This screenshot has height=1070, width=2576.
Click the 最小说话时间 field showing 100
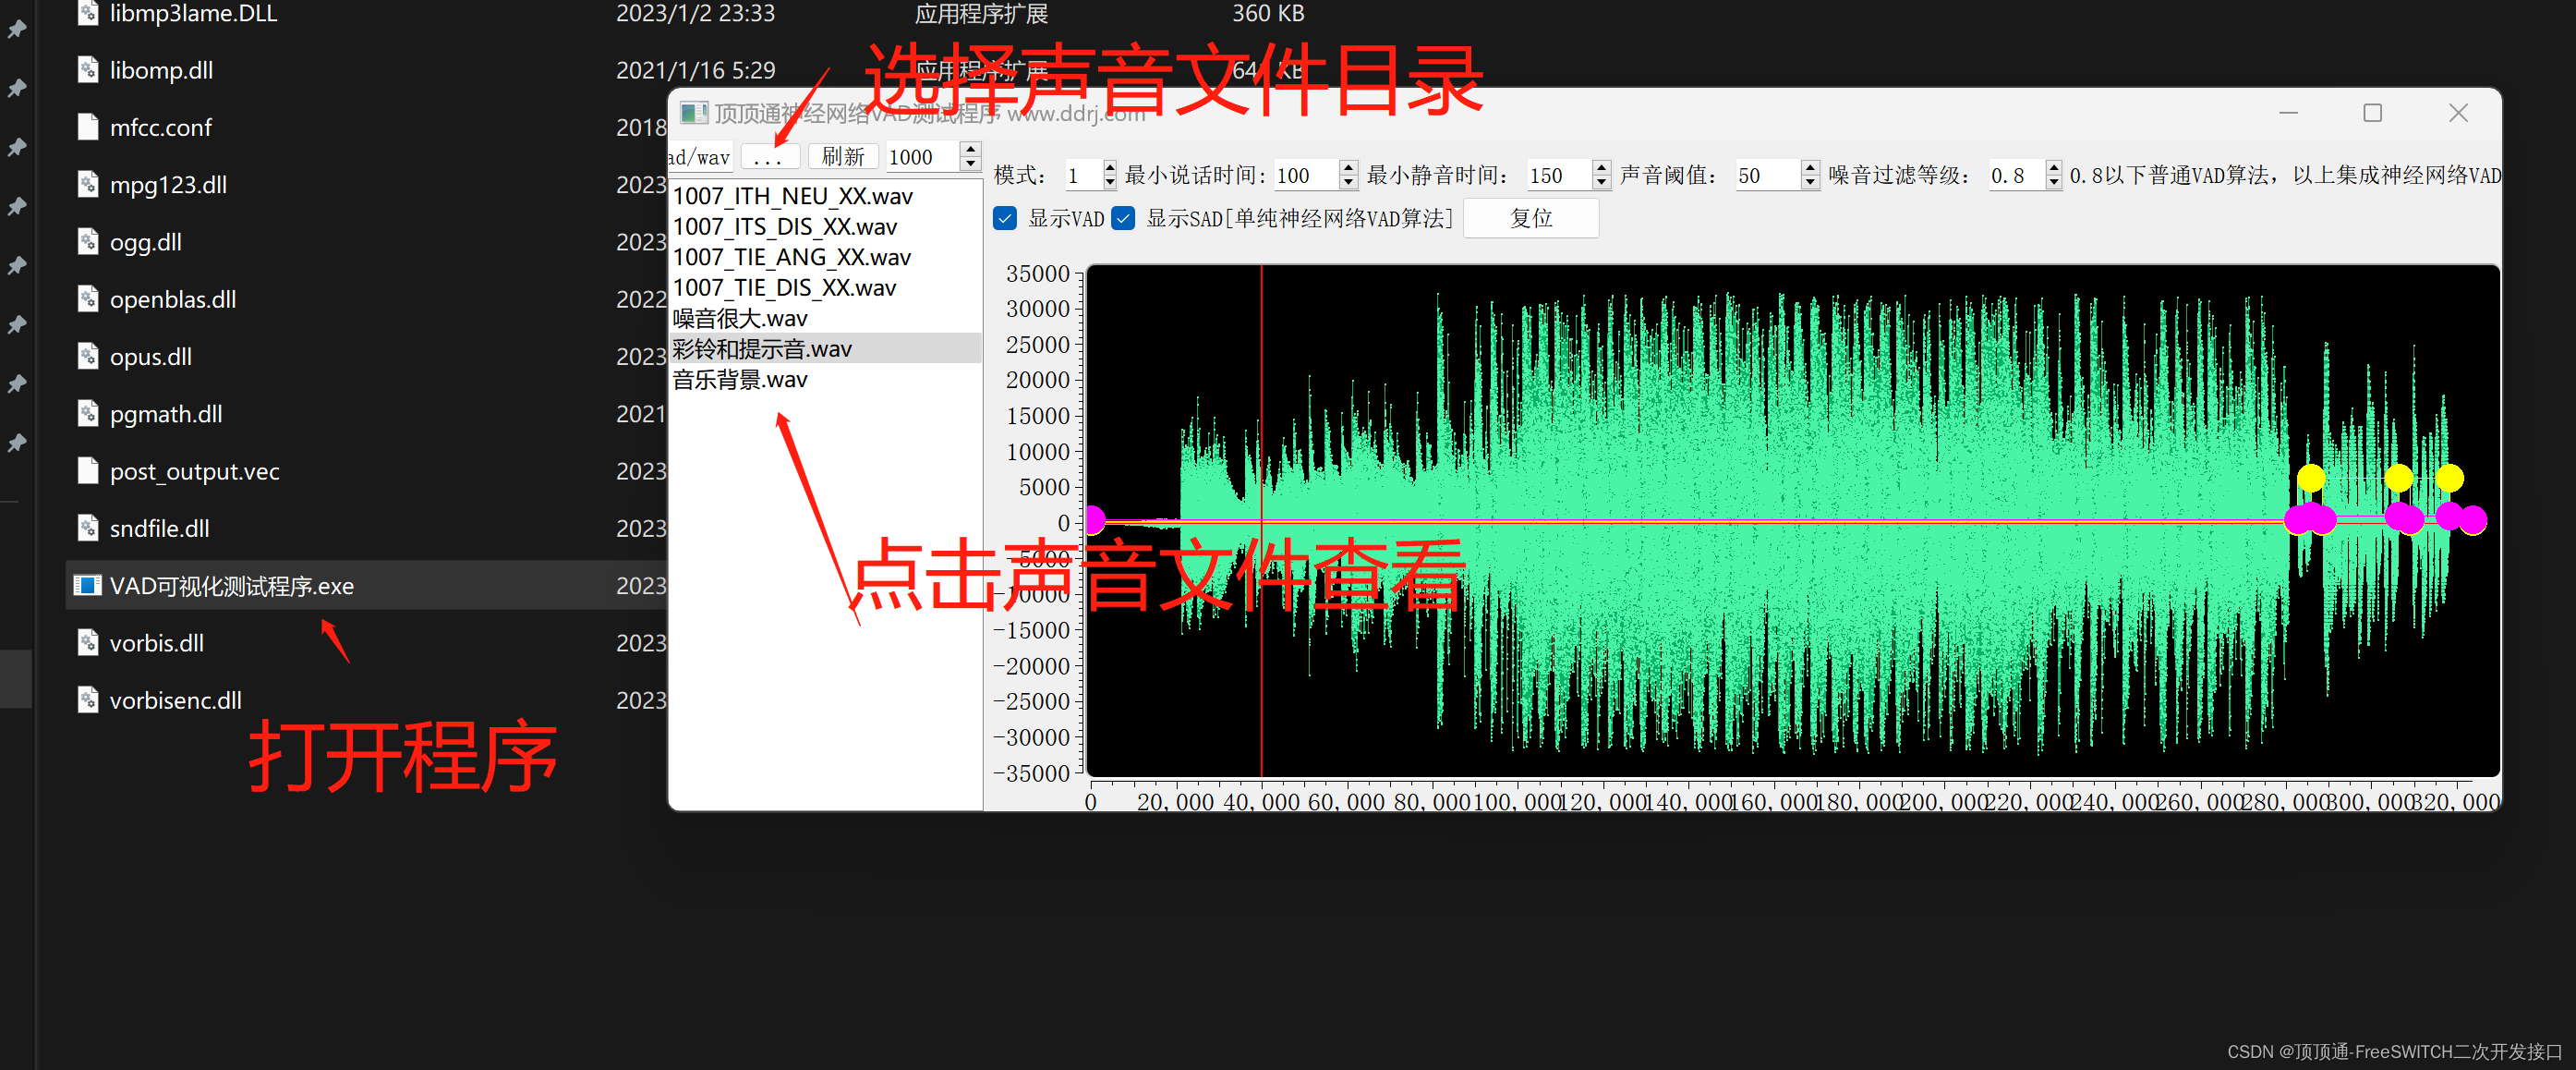[1306, 175]
